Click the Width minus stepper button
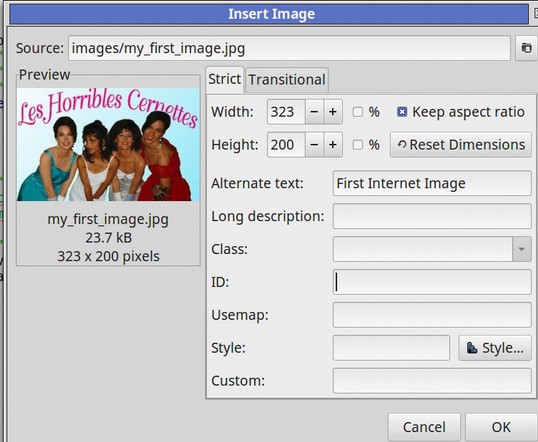The image size is (538, 442). (314, 112)
